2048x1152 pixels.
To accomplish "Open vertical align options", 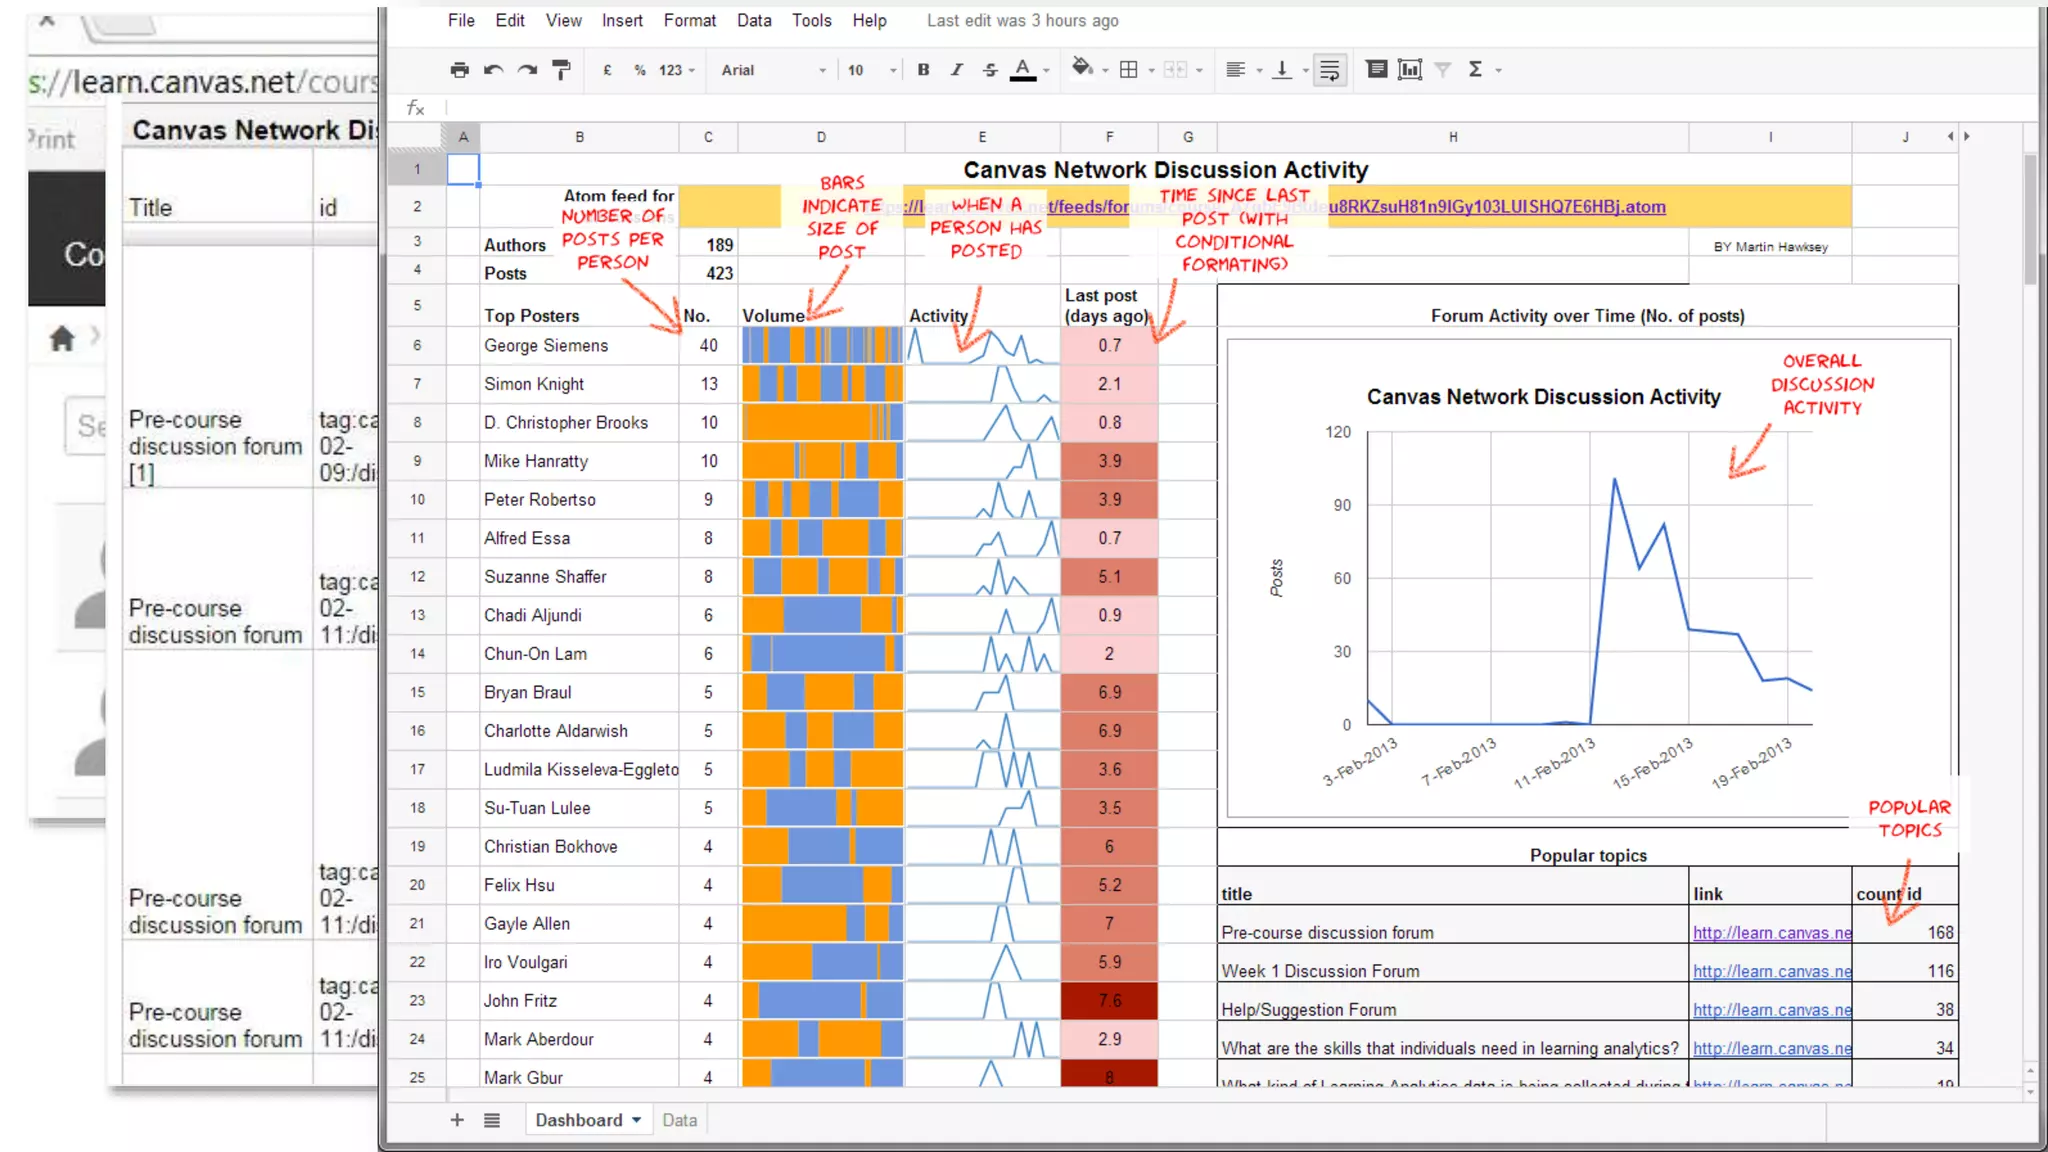I will pyautogui.click(x=1282, y=70).
